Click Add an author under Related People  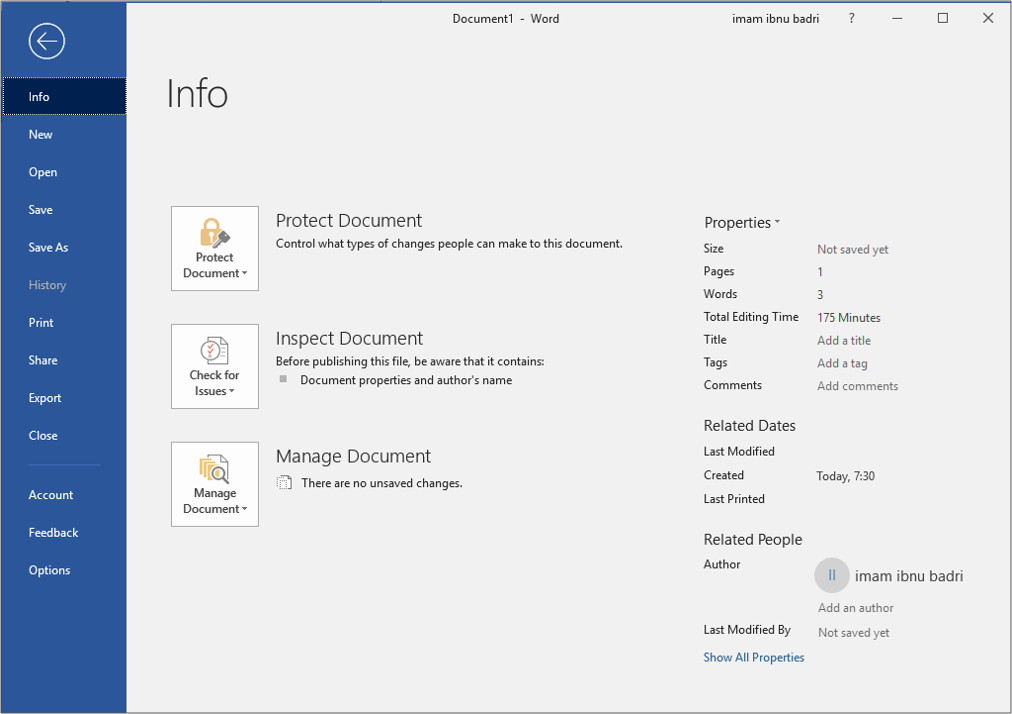855,607
